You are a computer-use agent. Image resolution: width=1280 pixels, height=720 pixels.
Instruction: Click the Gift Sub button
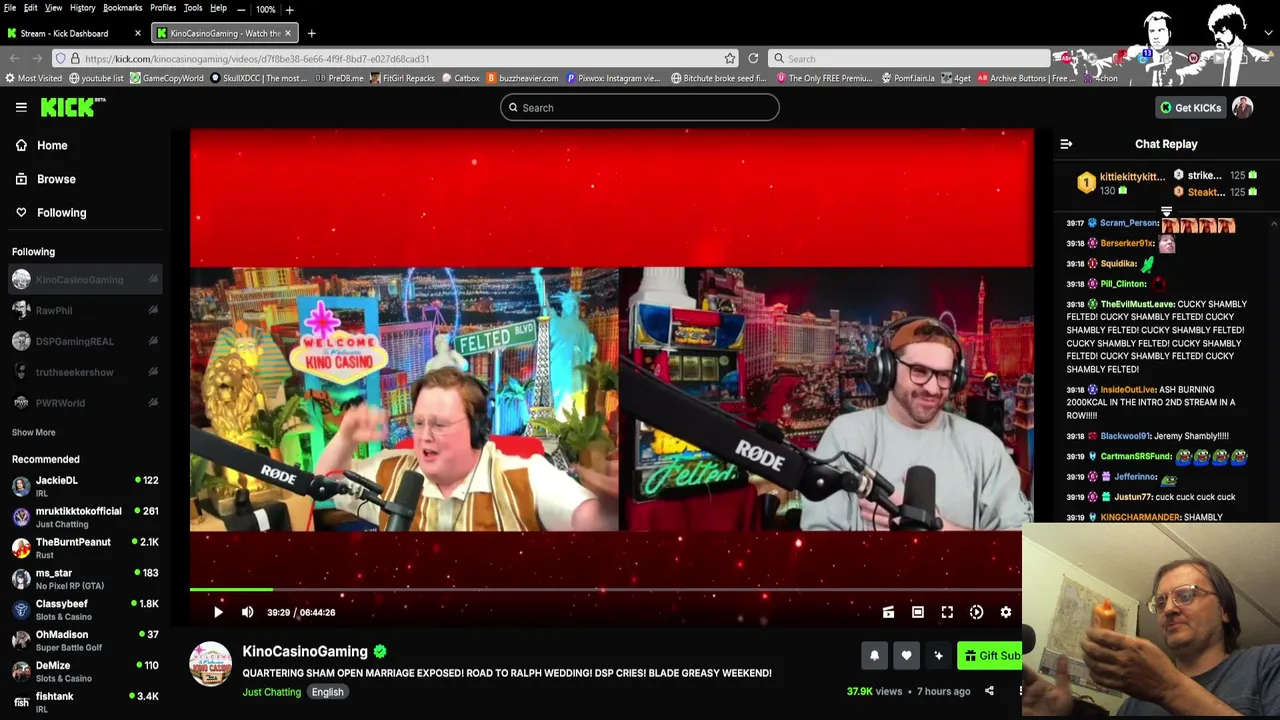pos(990,655)
